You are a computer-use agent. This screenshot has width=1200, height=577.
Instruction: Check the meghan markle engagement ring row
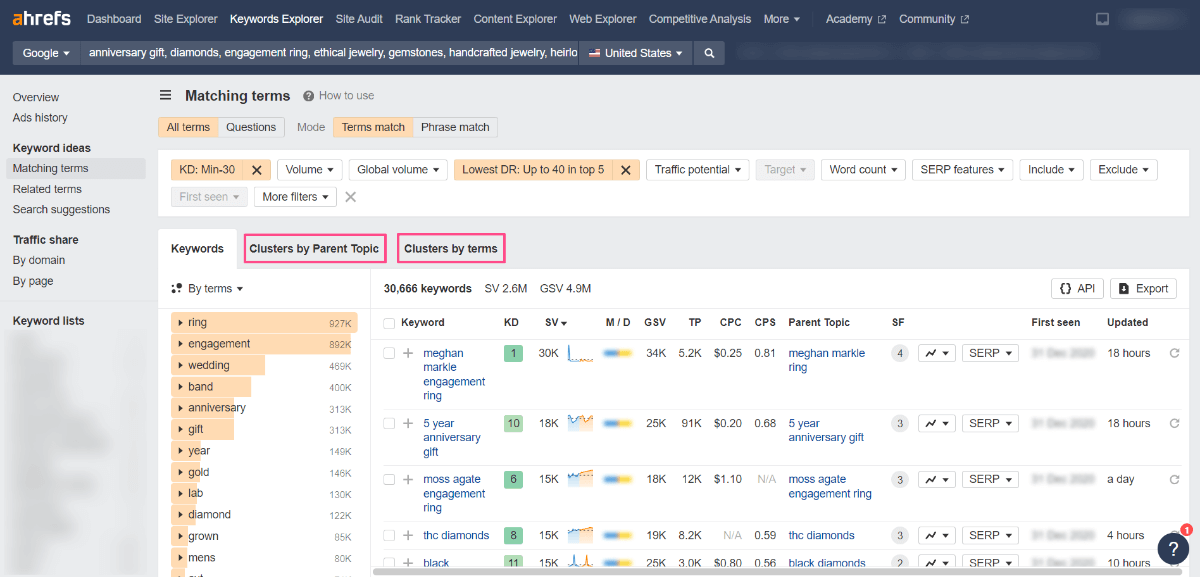coord(389,353)
